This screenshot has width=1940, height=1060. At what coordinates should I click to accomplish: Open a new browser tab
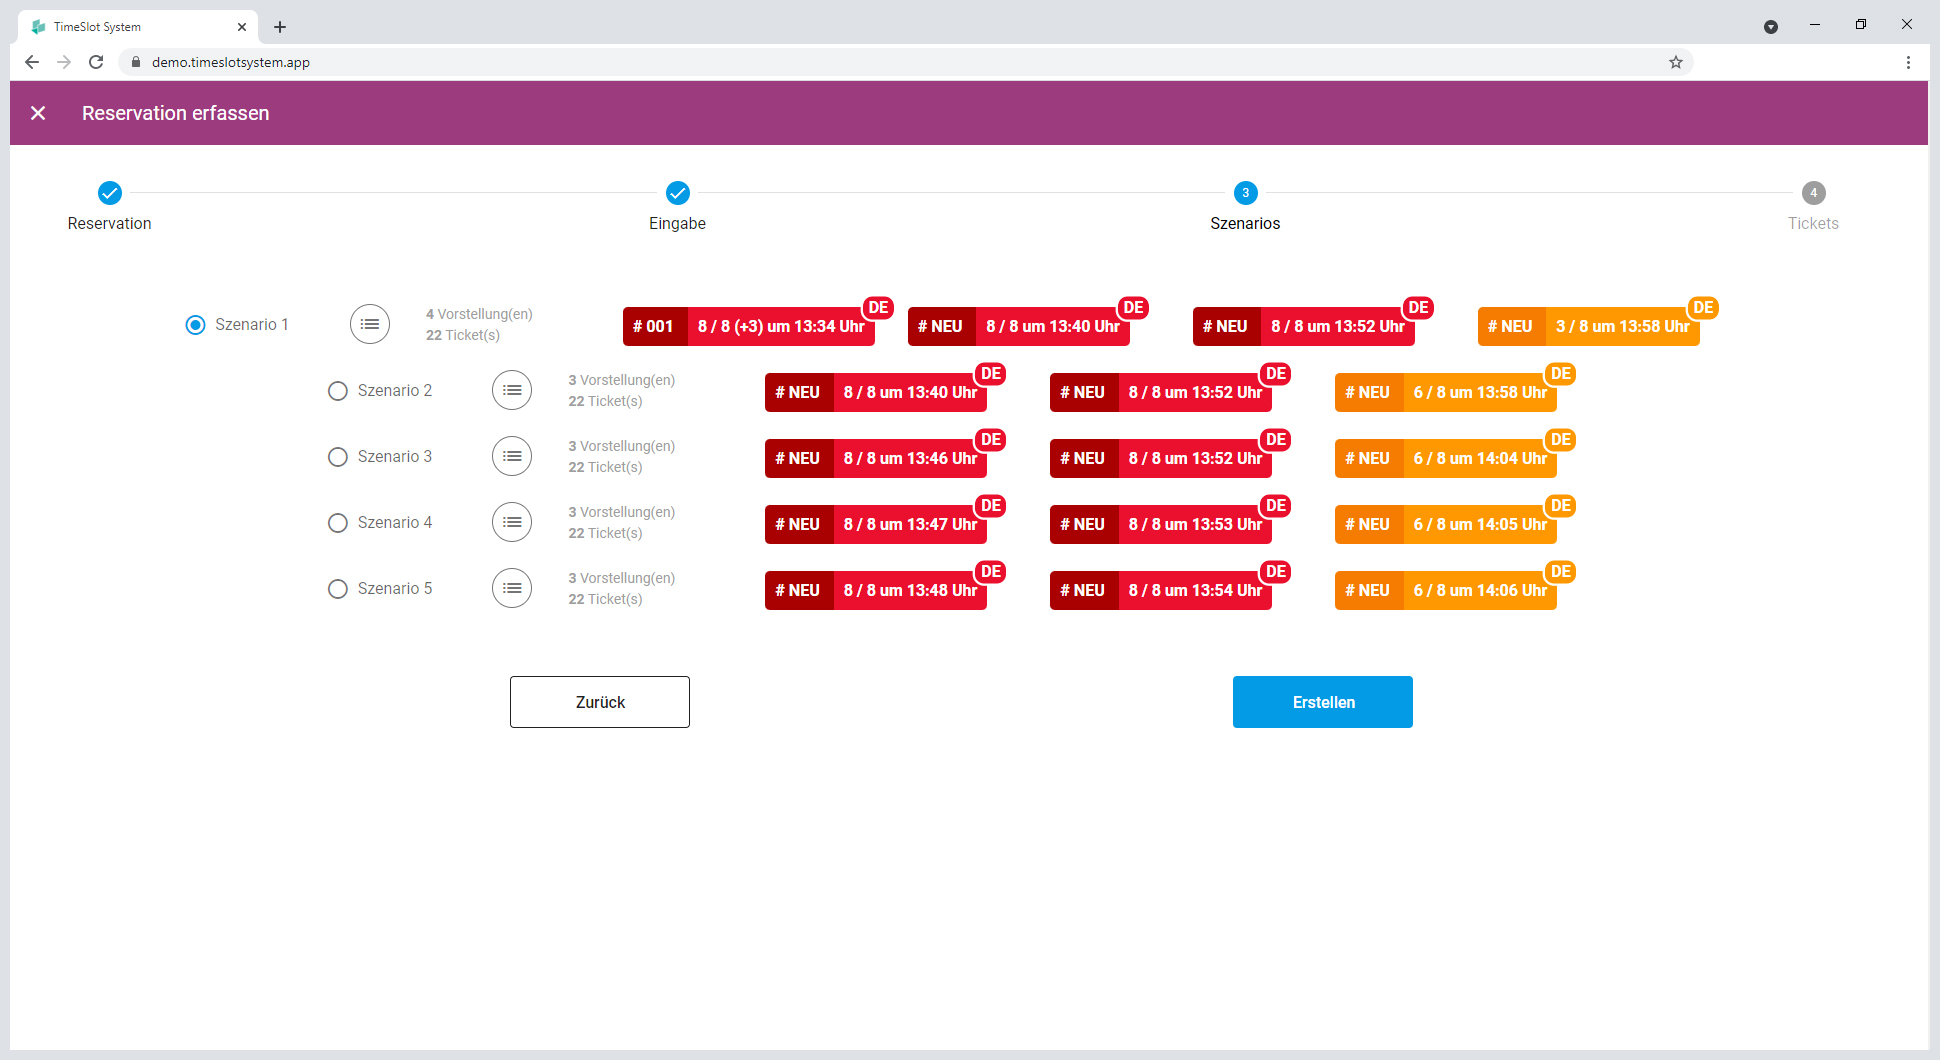280,27
